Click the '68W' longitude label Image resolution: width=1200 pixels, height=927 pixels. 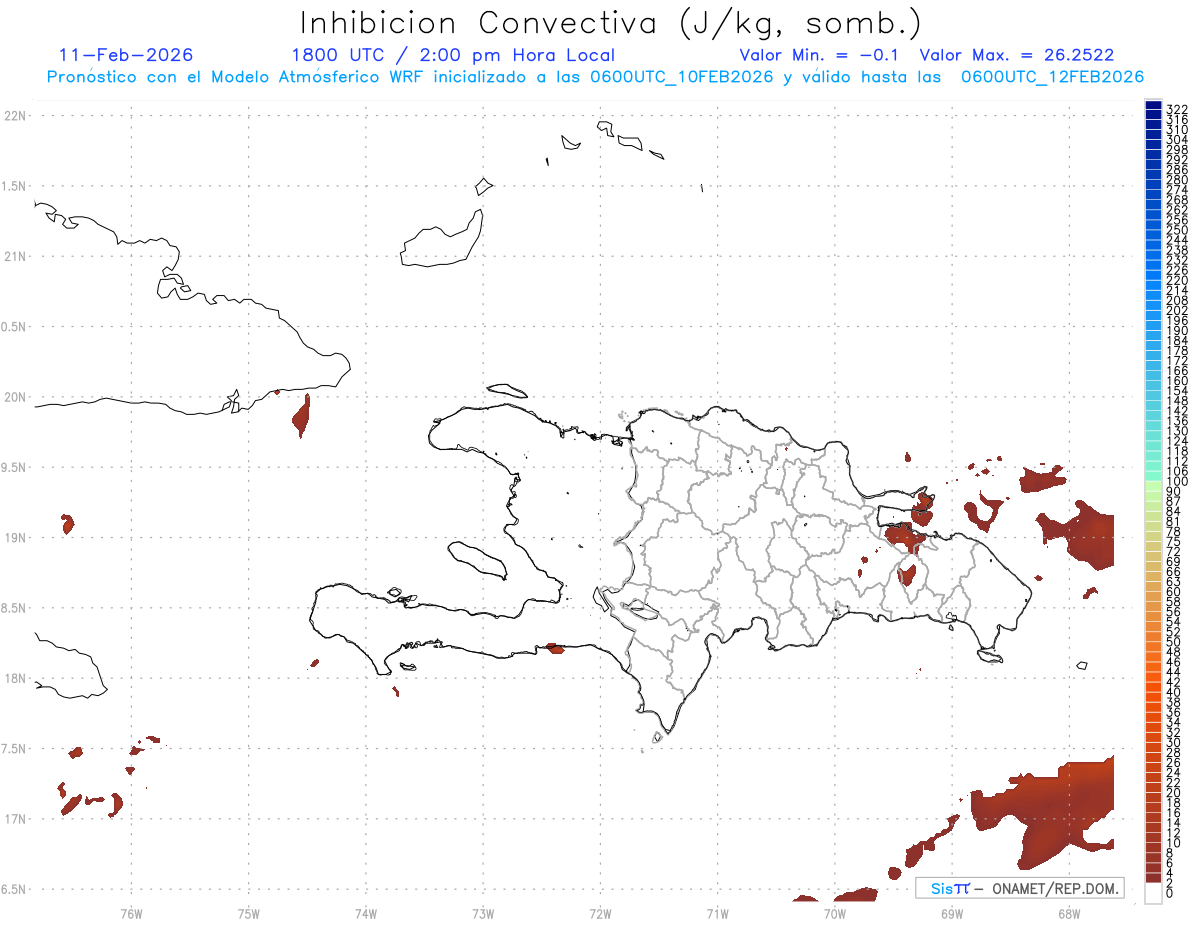tap(1068, 913)
